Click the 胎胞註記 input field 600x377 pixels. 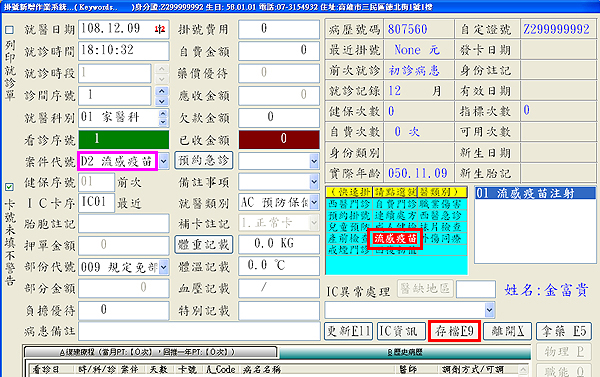click(x=124, y=224)
